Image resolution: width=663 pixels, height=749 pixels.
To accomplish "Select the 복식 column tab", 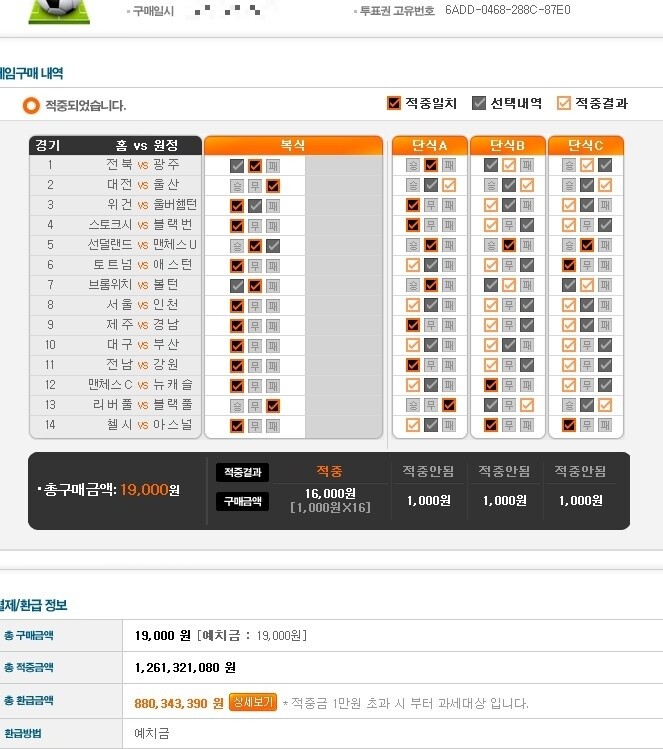I will click(x=293, y=145).
